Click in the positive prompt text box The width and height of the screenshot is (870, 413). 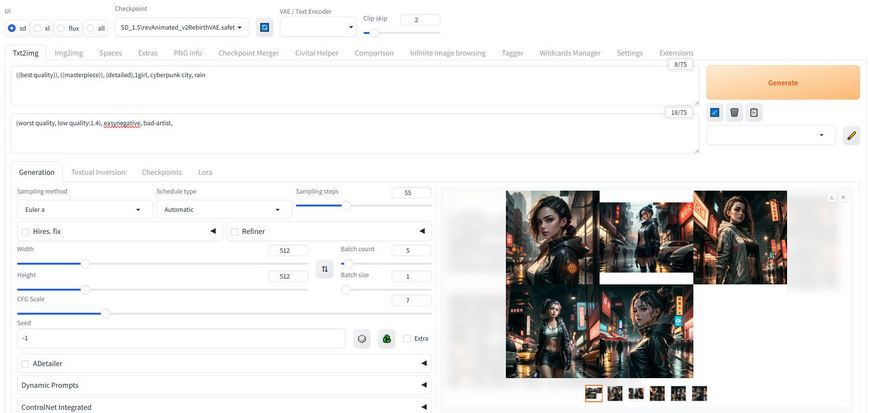coord(355,85)
